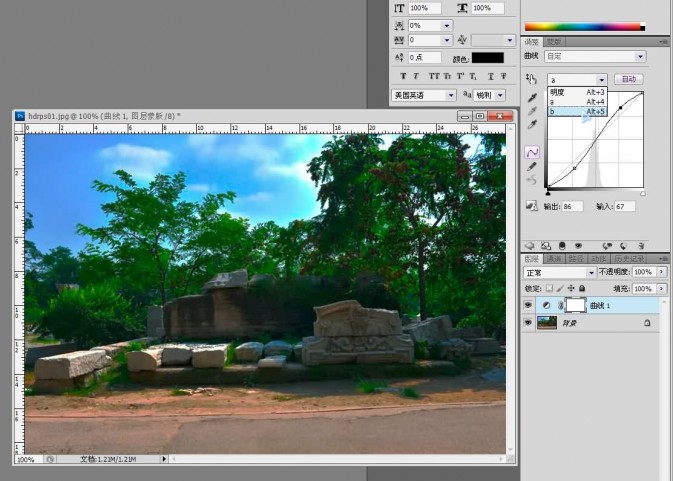The height and width of the screenshot is (481, 673).
Task: Toggle adjustment layer visibility eye in Adjustments panel
Action: click(578, 246)
